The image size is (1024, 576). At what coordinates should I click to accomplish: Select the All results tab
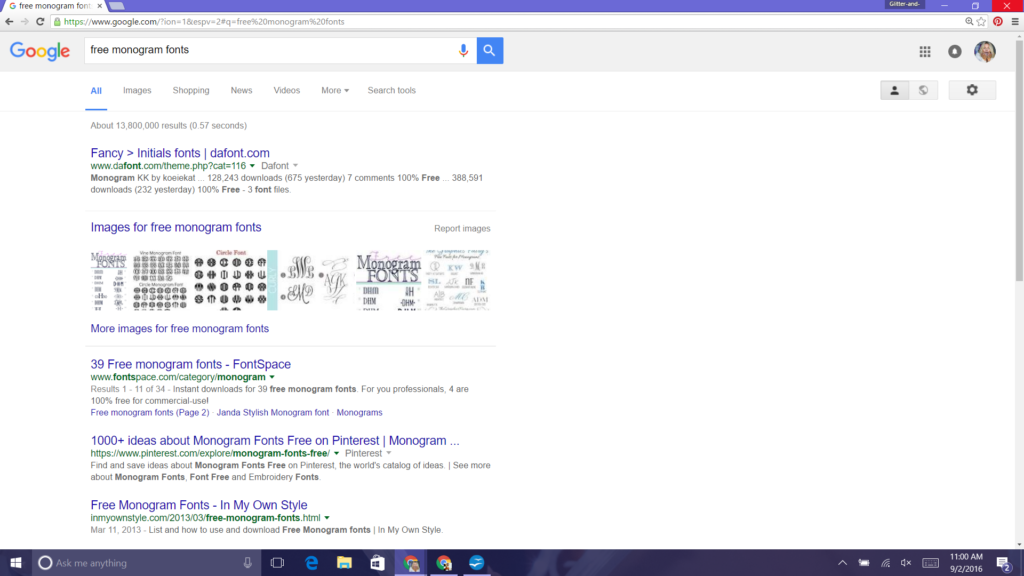click(x=96, y=91)
